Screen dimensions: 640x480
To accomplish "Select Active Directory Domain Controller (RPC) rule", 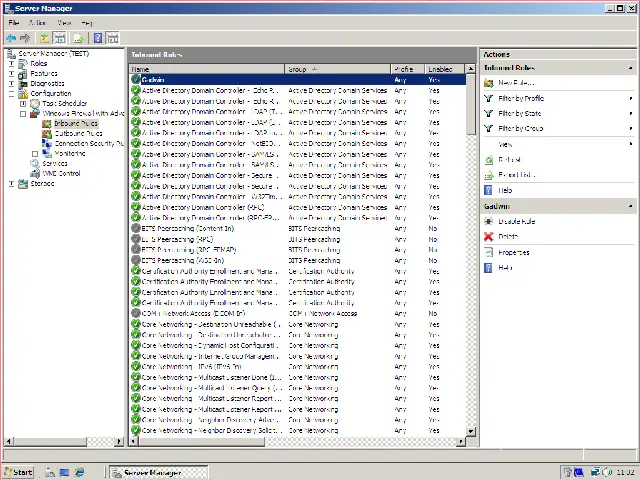I will pos(298,207).
